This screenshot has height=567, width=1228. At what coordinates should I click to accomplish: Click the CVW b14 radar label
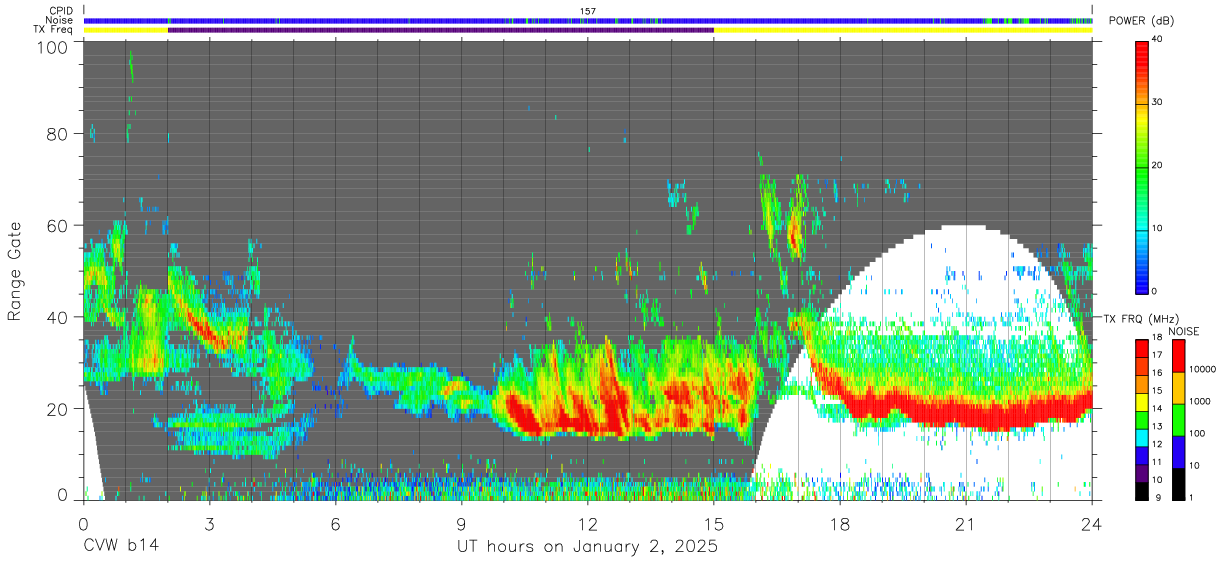coord(121,547)
